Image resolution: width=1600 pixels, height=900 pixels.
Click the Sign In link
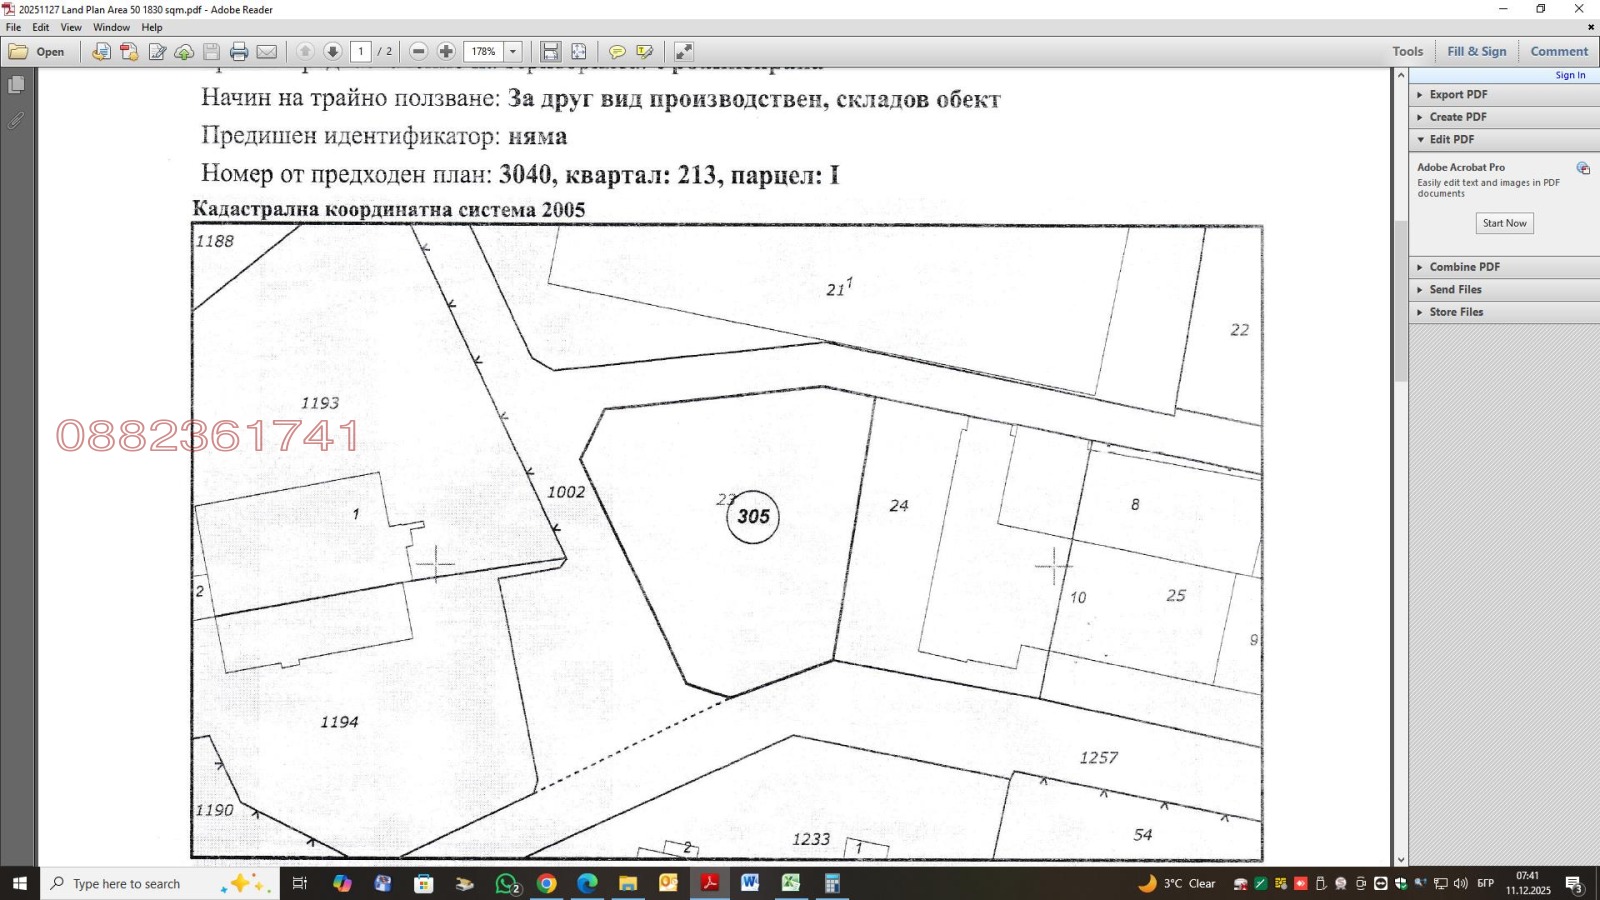click(1569, 75)
